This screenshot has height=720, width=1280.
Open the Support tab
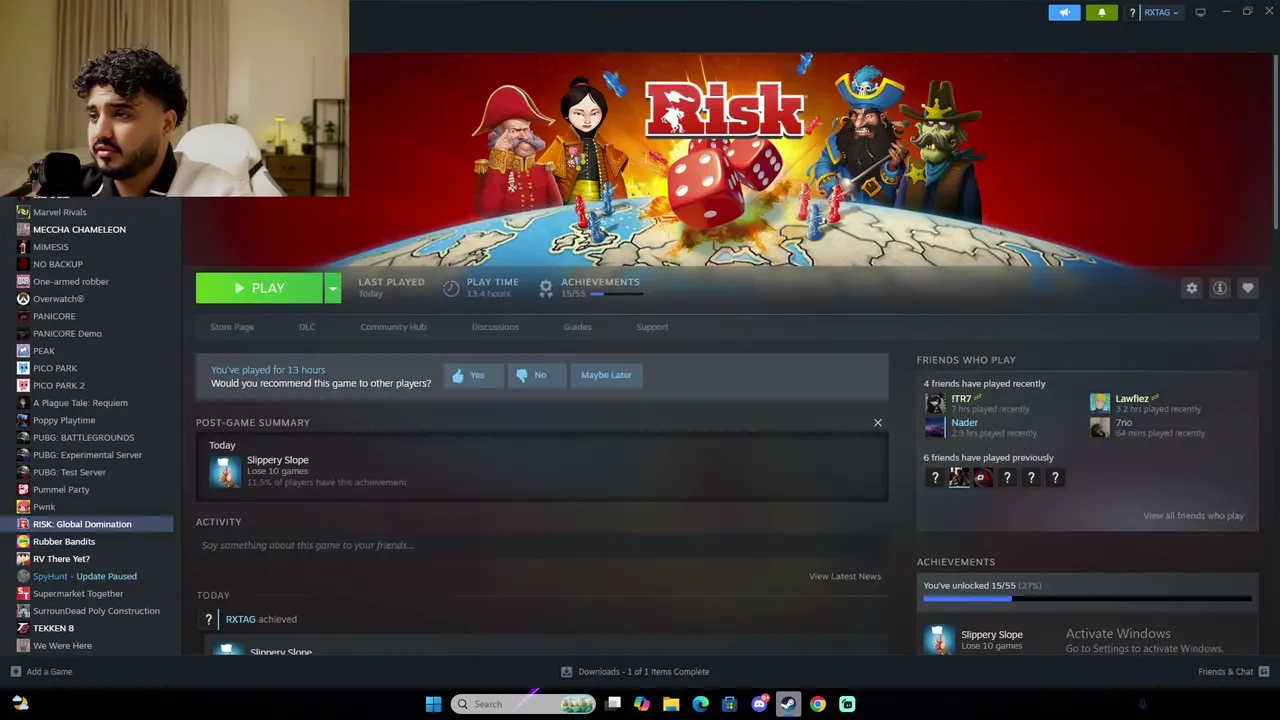[652, 327]
